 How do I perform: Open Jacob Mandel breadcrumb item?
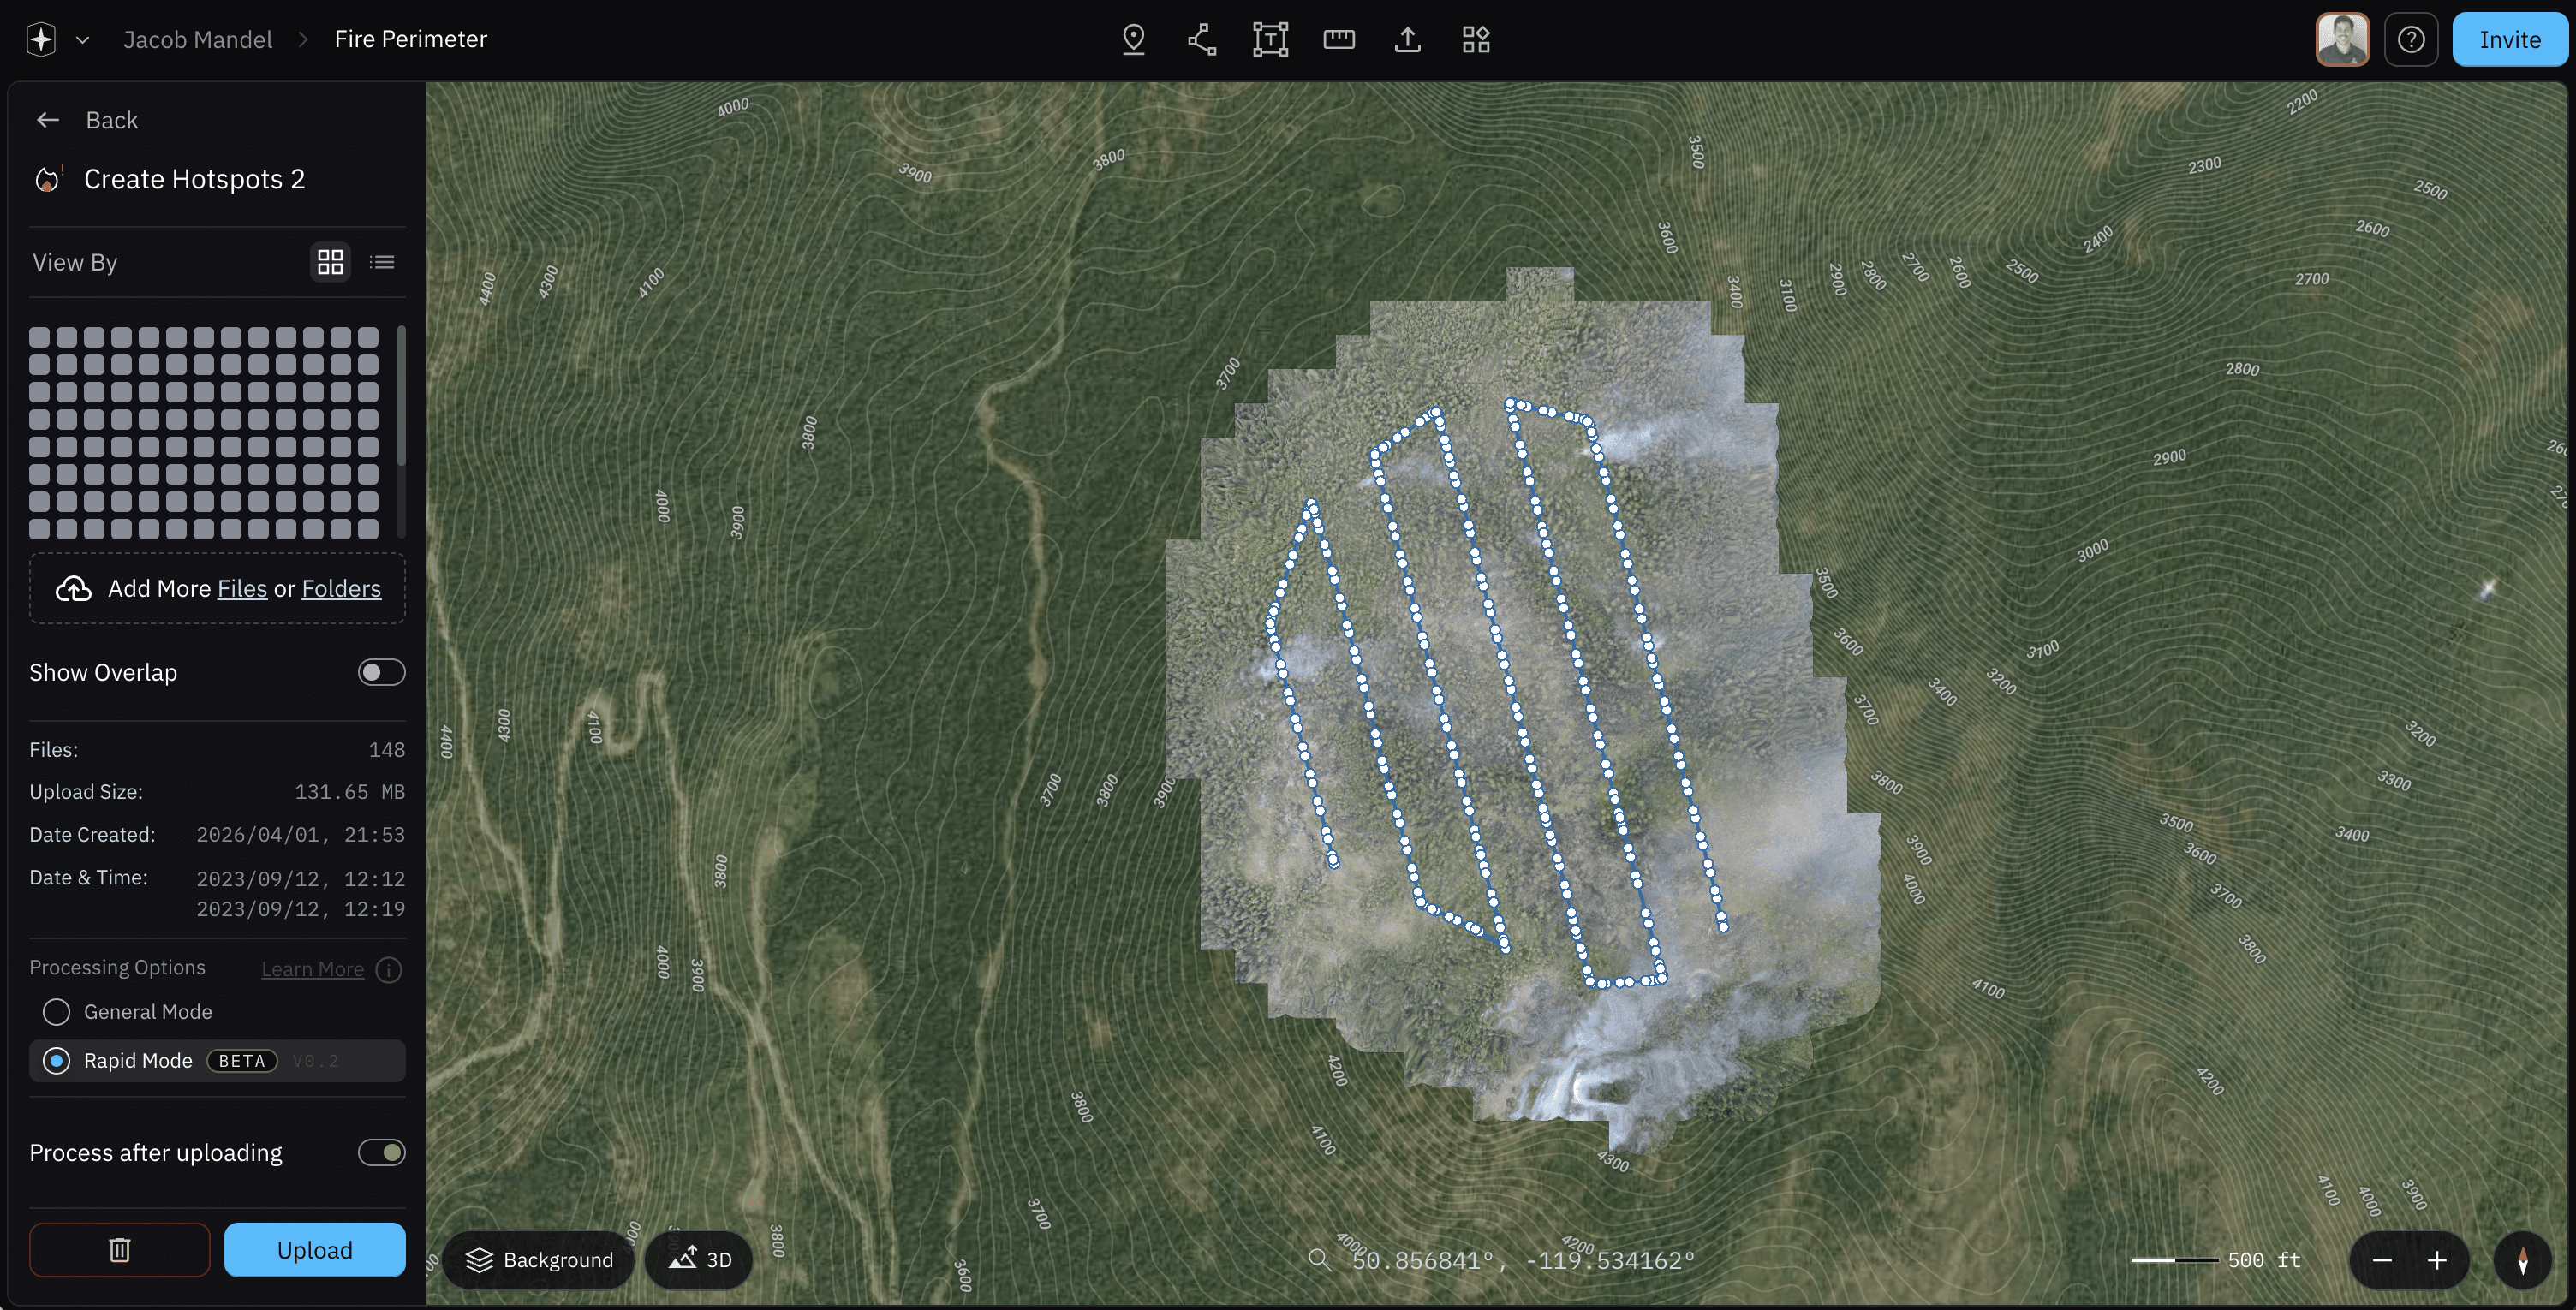197,39
